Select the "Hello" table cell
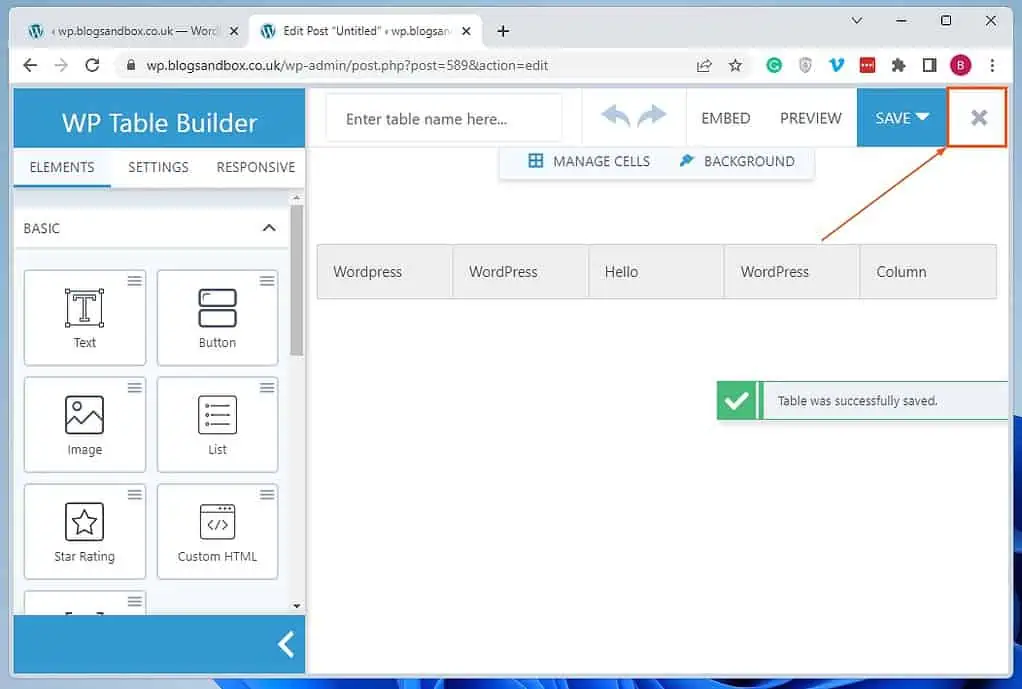The height and width of the screenshot is (689, 1022). 656,272
